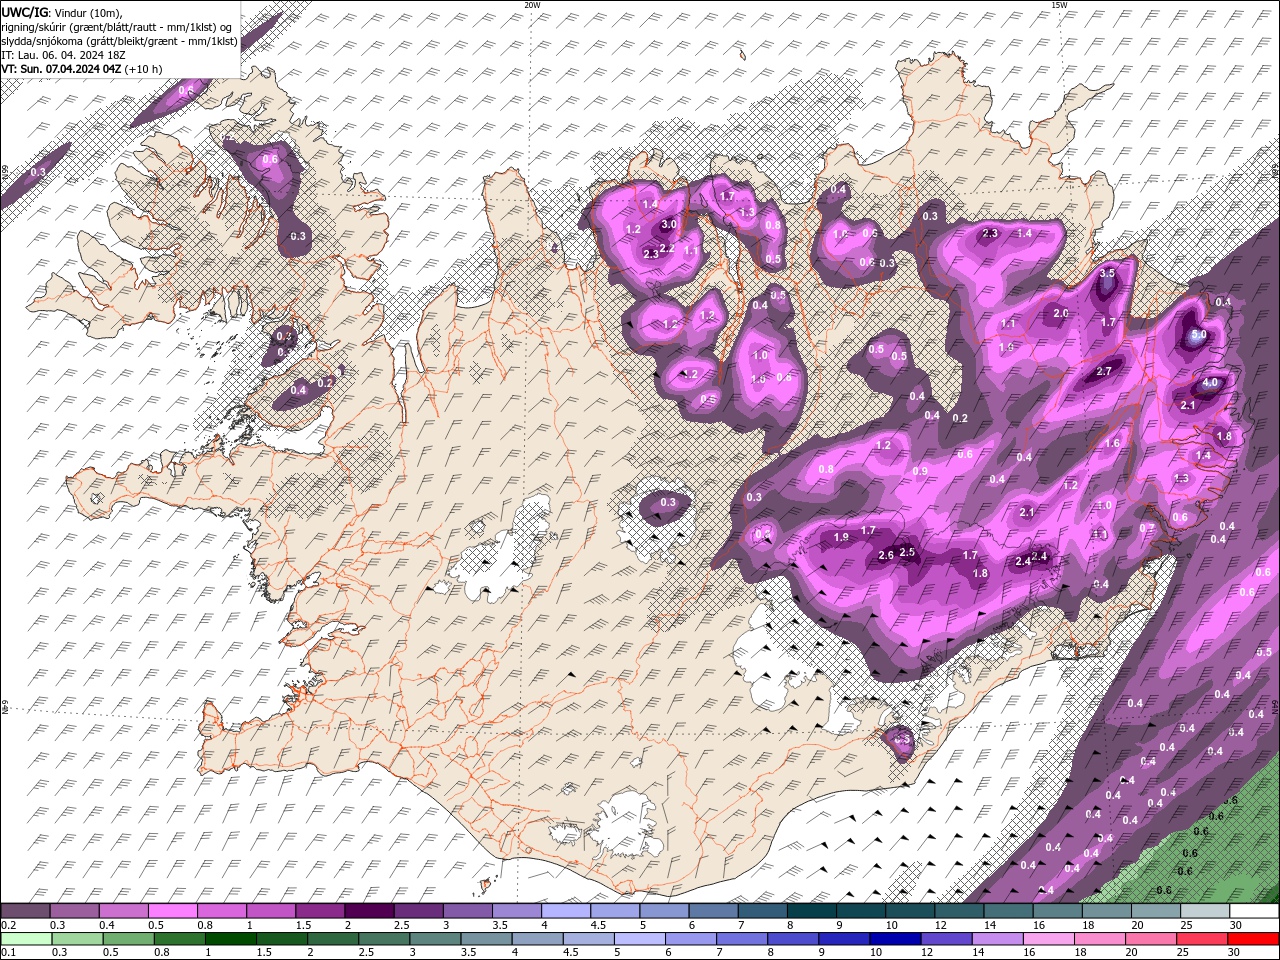Select darkest green swatch between 1 and 1.5

point(229,939)
